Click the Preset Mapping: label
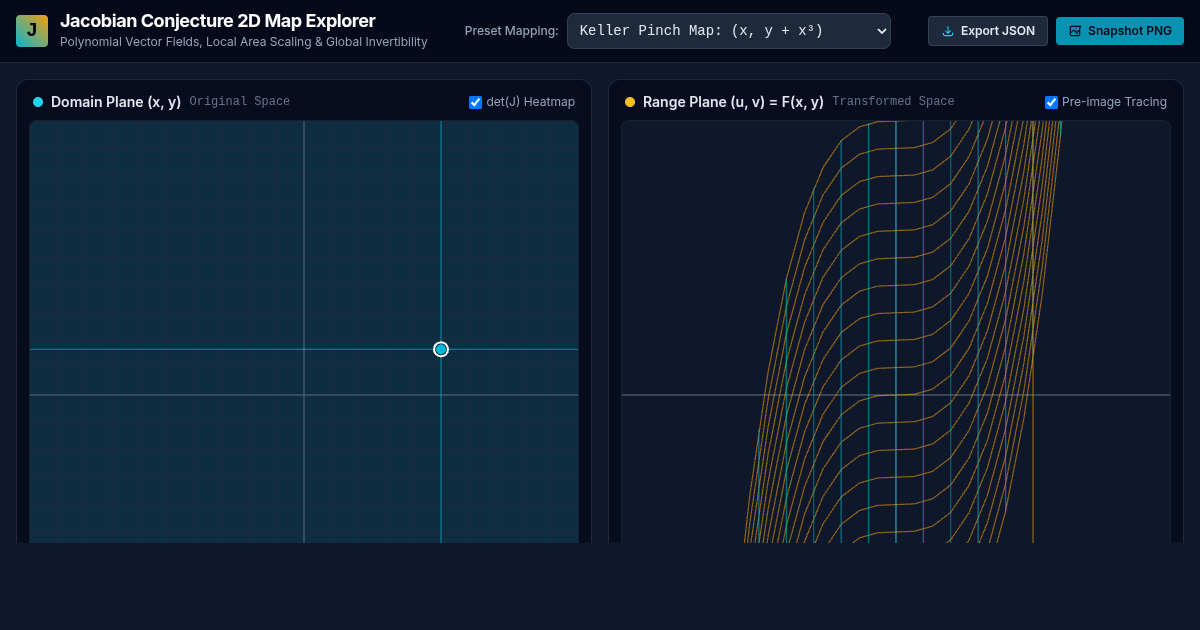The image size is (1200, 630). (x=512, y=31)
